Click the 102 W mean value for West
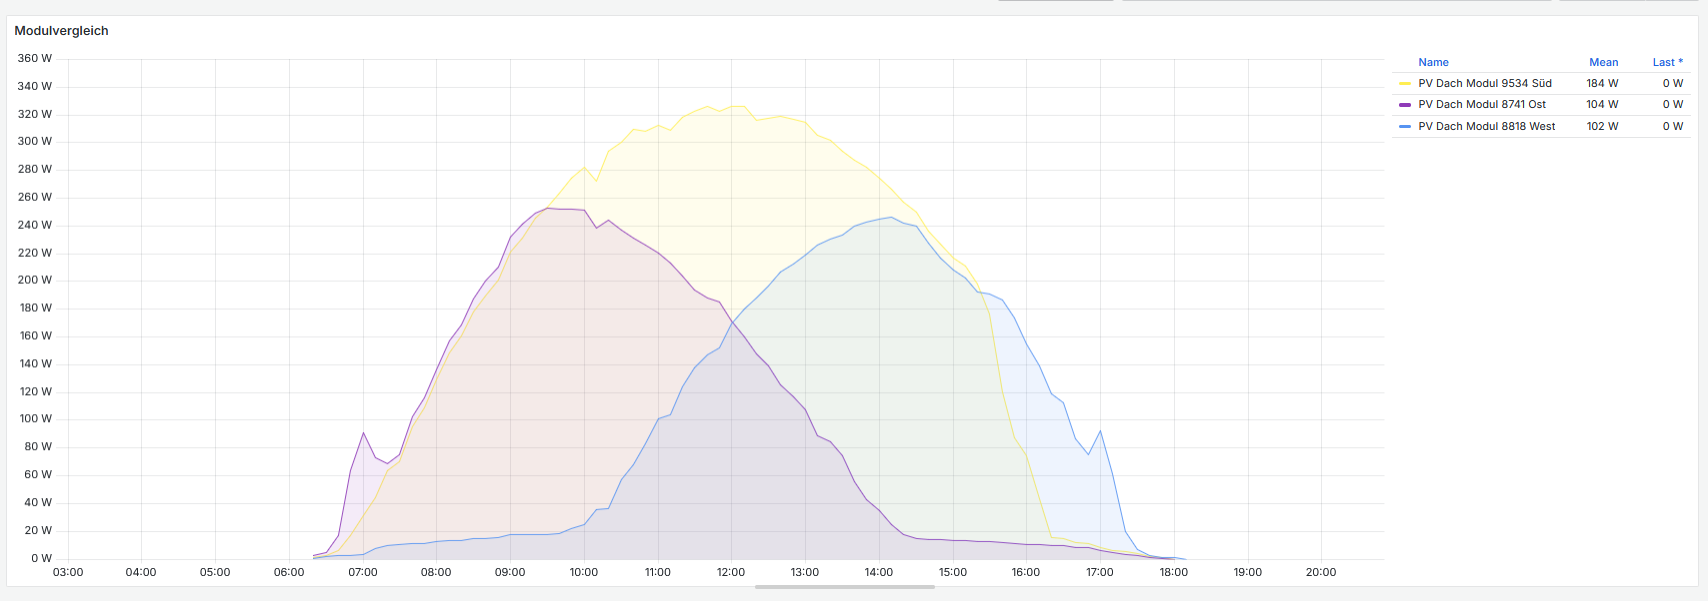 pyautogui.click(x=1602, y=127)
